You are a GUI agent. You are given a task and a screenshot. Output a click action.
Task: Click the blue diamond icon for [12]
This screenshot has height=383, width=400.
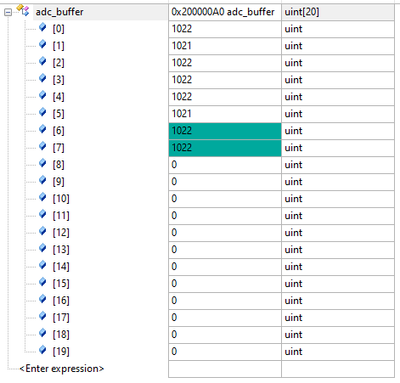(x=43, y=231)
